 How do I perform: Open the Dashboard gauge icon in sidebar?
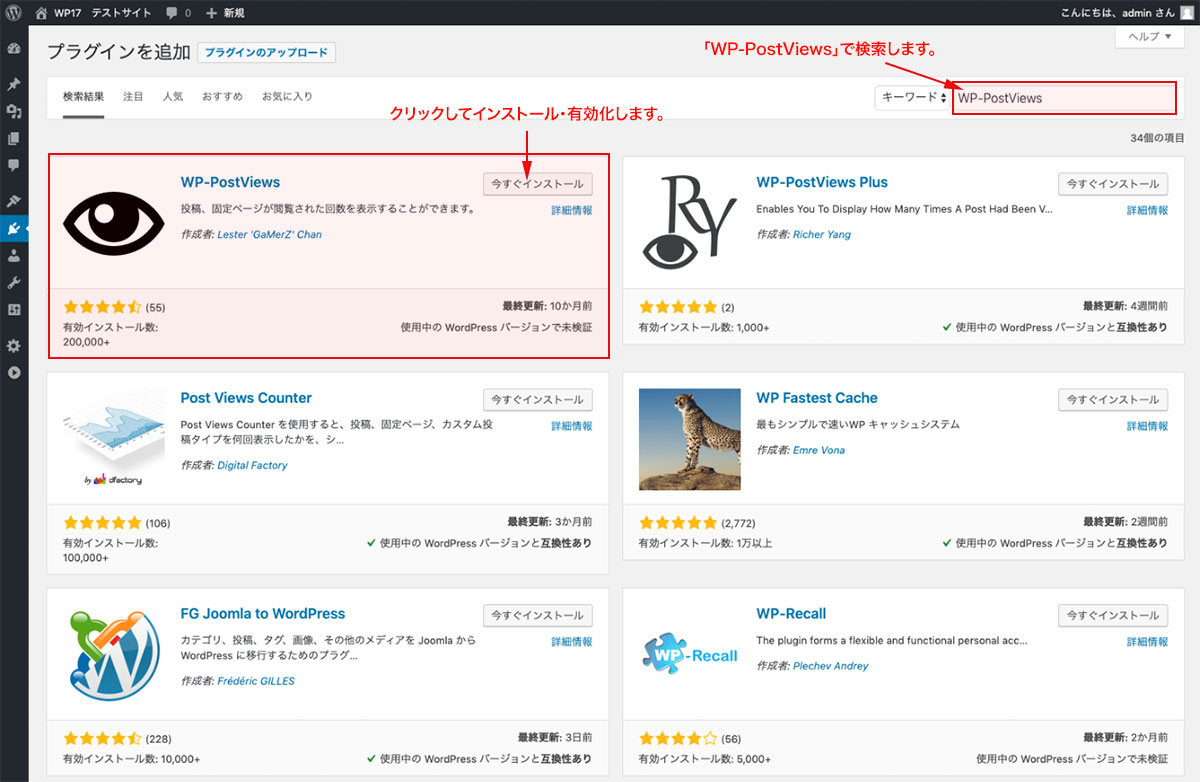14,48
